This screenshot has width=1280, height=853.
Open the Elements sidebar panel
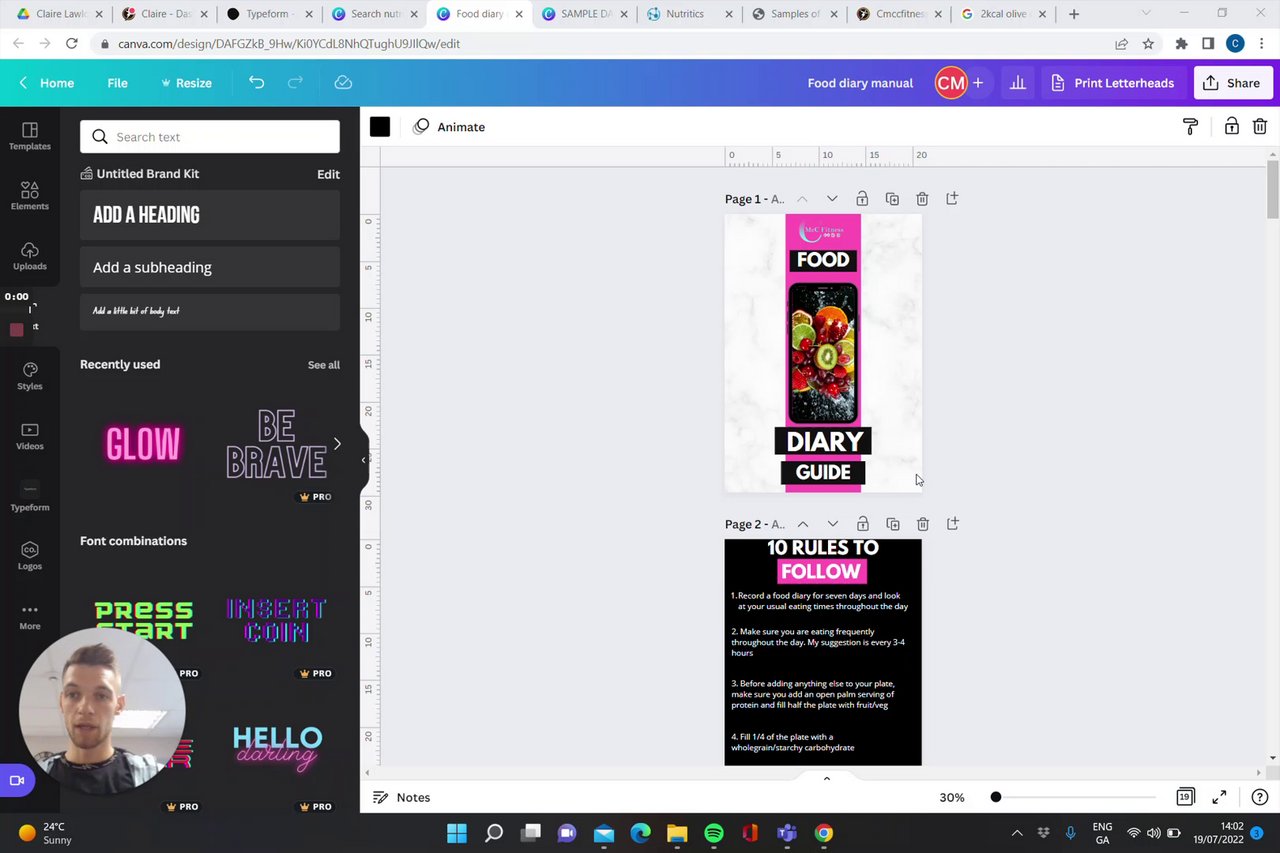(30, 196)
